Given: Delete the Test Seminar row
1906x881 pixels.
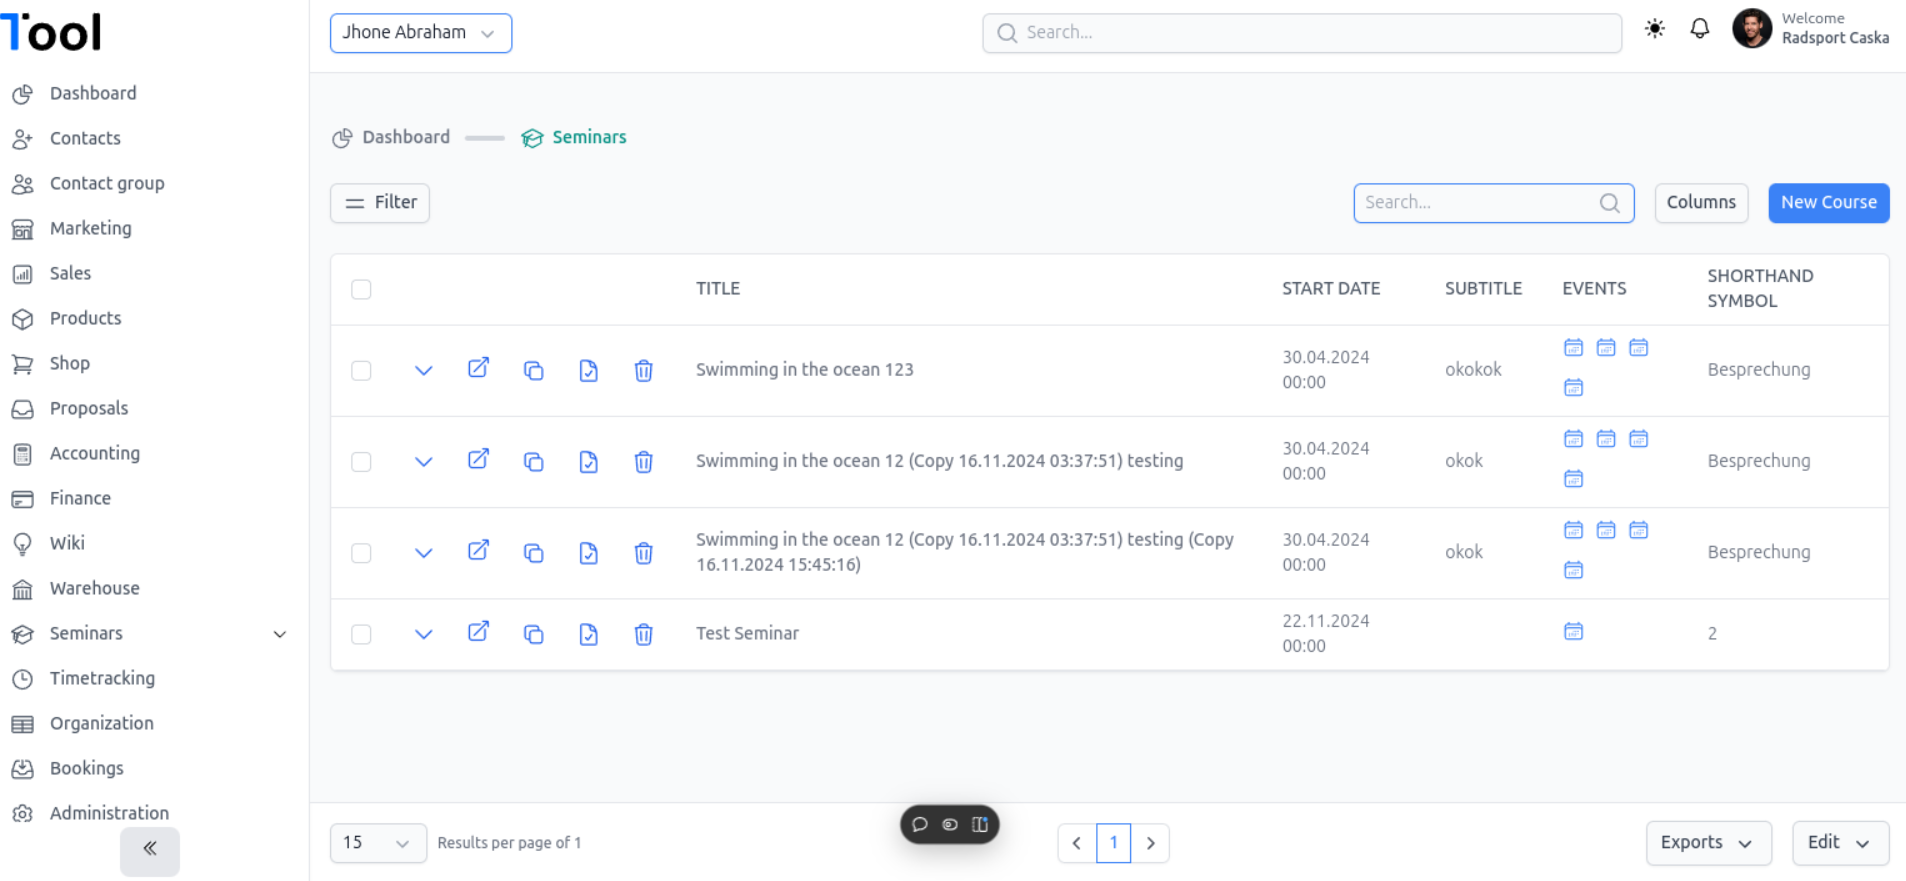Looking at the screenshot, I should [643, 634].
